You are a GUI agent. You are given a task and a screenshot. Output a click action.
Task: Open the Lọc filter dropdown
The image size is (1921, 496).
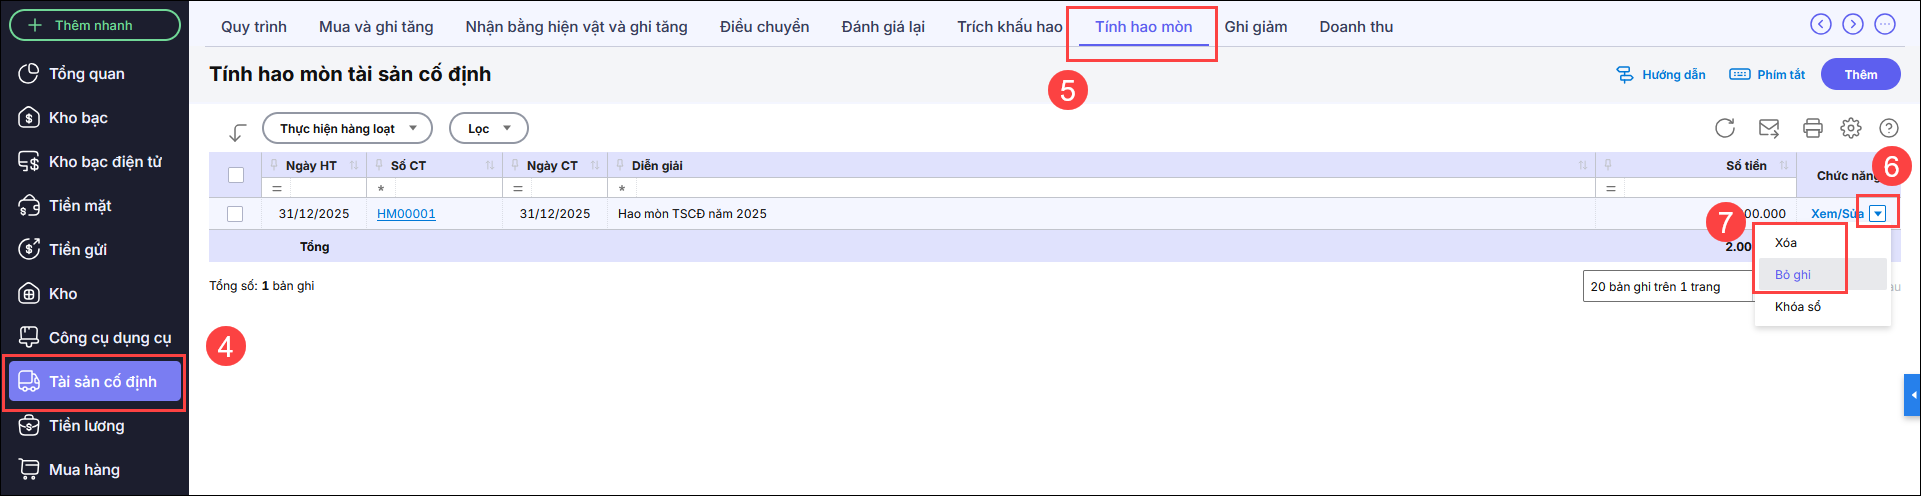click(x=488, y=129)
